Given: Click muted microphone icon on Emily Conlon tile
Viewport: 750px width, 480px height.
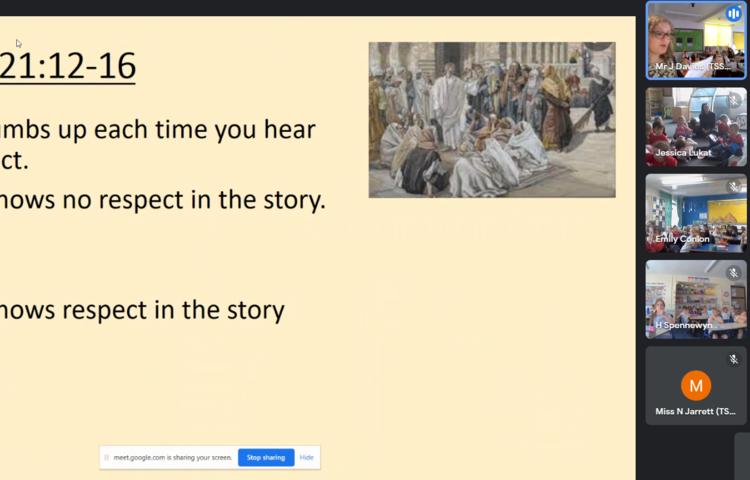Looking at the screenshot, I should click(x=734, y=186).
